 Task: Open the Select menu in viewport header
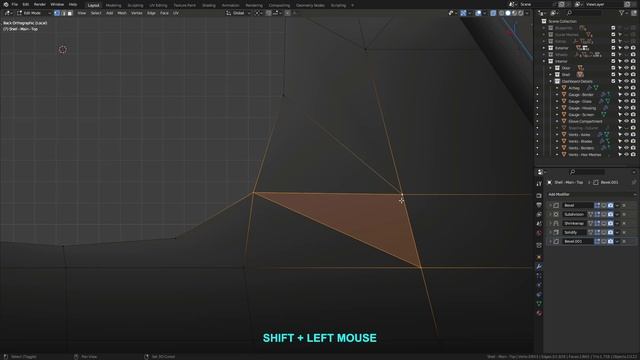click(96, 13)
